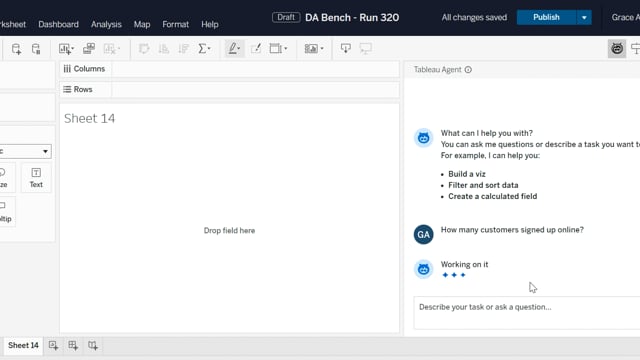Click the GA user avatar
Image resolution: width=640 pixels, height=360 pixels.
coord(423,234)
